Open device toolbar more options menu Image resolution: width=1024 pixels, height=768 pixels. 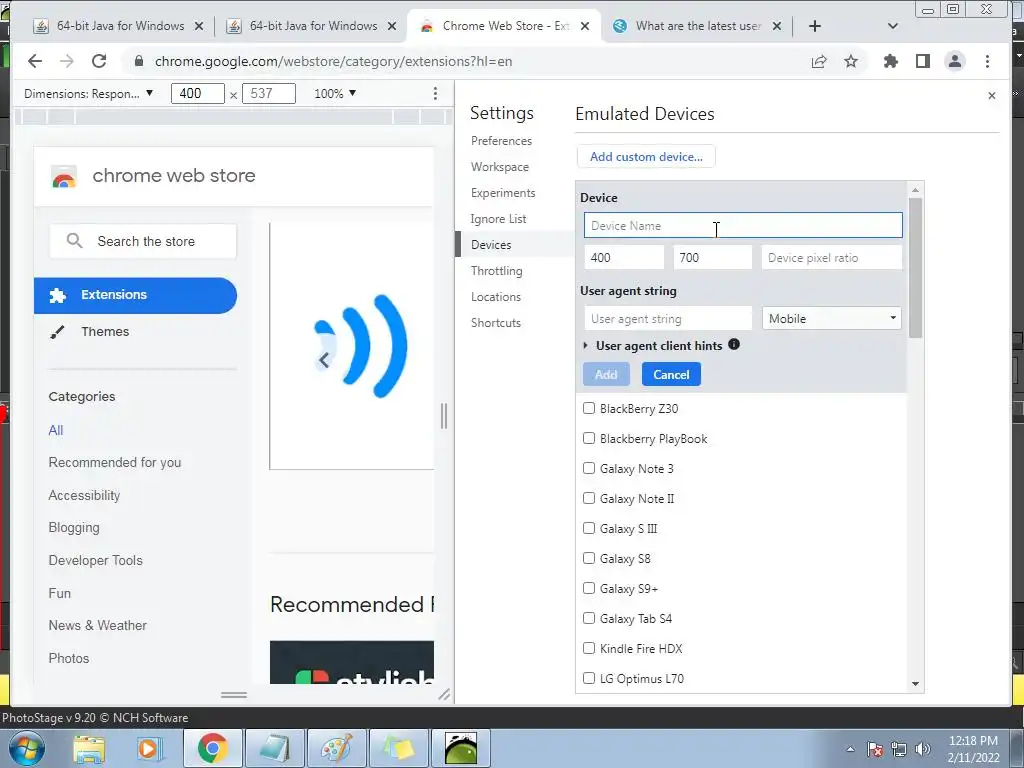click(x=435, y=93)
